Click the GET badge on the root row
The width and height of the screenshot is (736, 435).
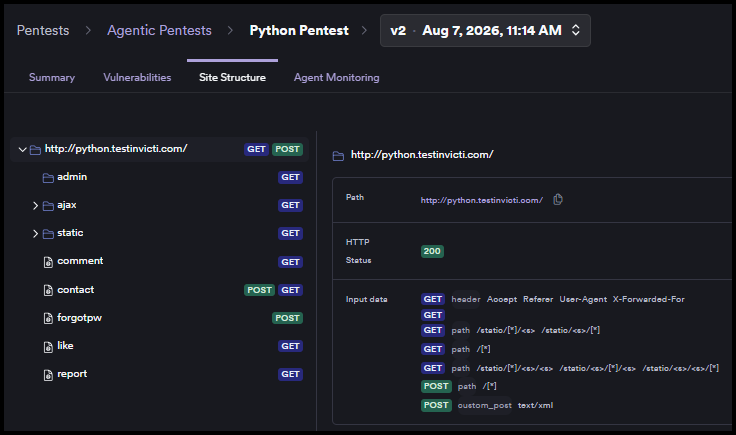[256, 149]
